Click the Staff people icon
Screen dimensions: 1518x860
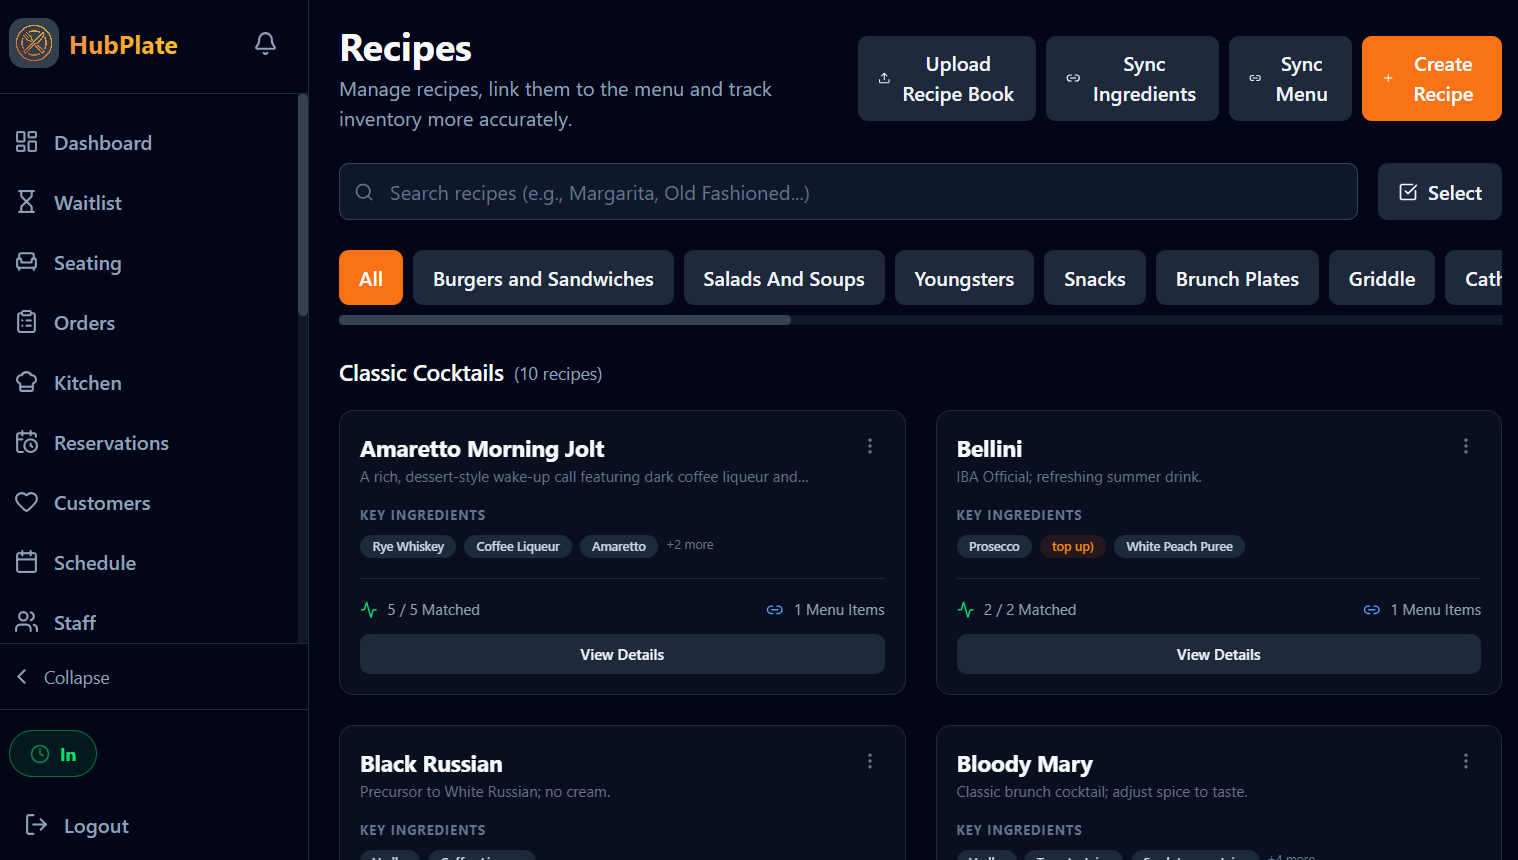[x=27, y=622]
